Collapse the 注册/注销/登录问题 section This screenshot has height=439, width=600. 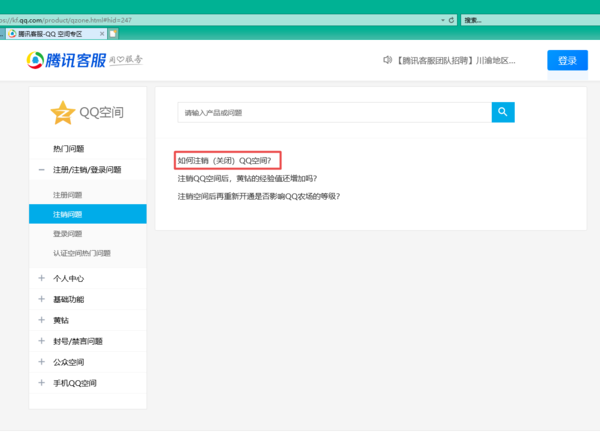point(41,170)
